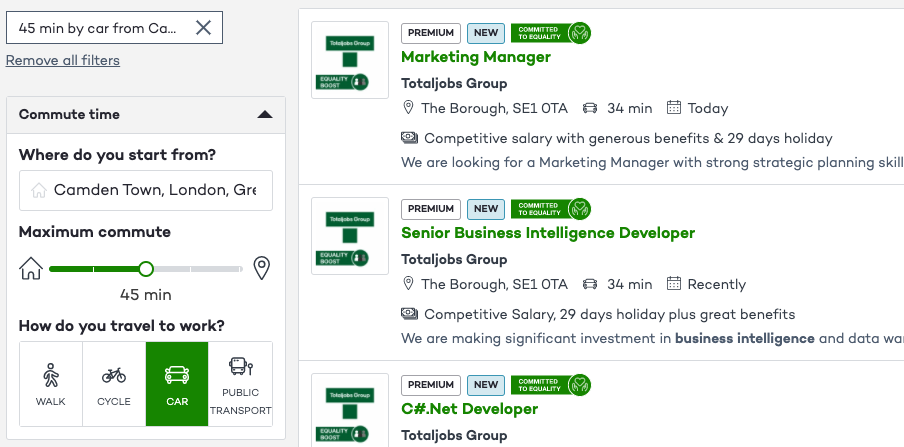Viewport: 904px width, 447px height.
Task: Open the Marketing Manager job listing
Action: tap(476, 57)
